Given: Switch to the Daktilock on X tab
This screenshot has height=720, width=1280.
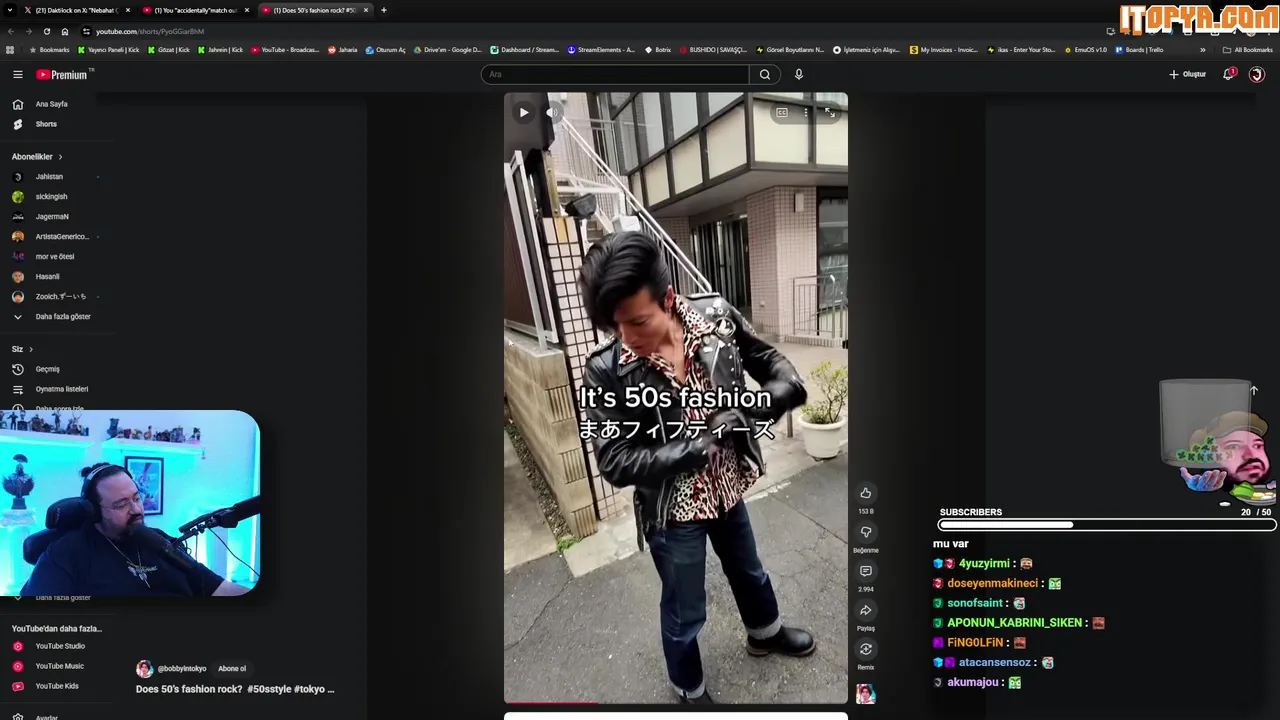Looking at the screenshot, I should click(x=76, y=10).
